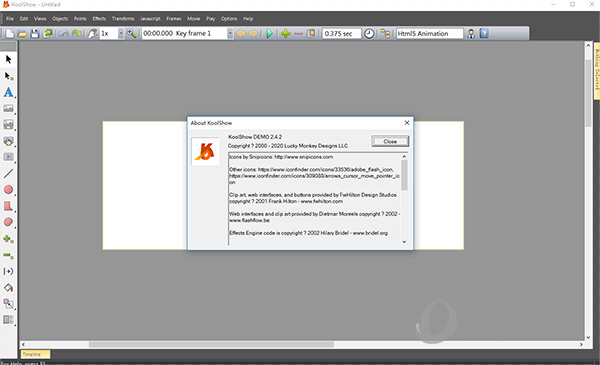Select the black arrow selection tool

(8, 59)
